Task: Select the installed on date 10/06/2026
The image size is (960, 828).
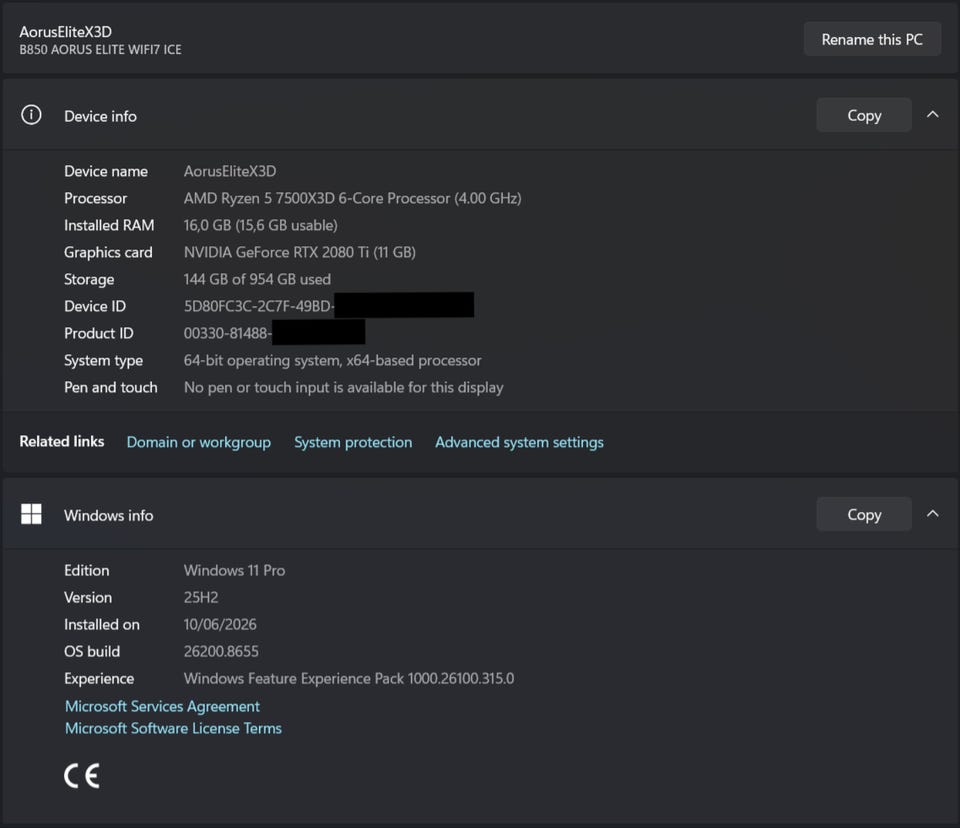Action: click(220, 624)
